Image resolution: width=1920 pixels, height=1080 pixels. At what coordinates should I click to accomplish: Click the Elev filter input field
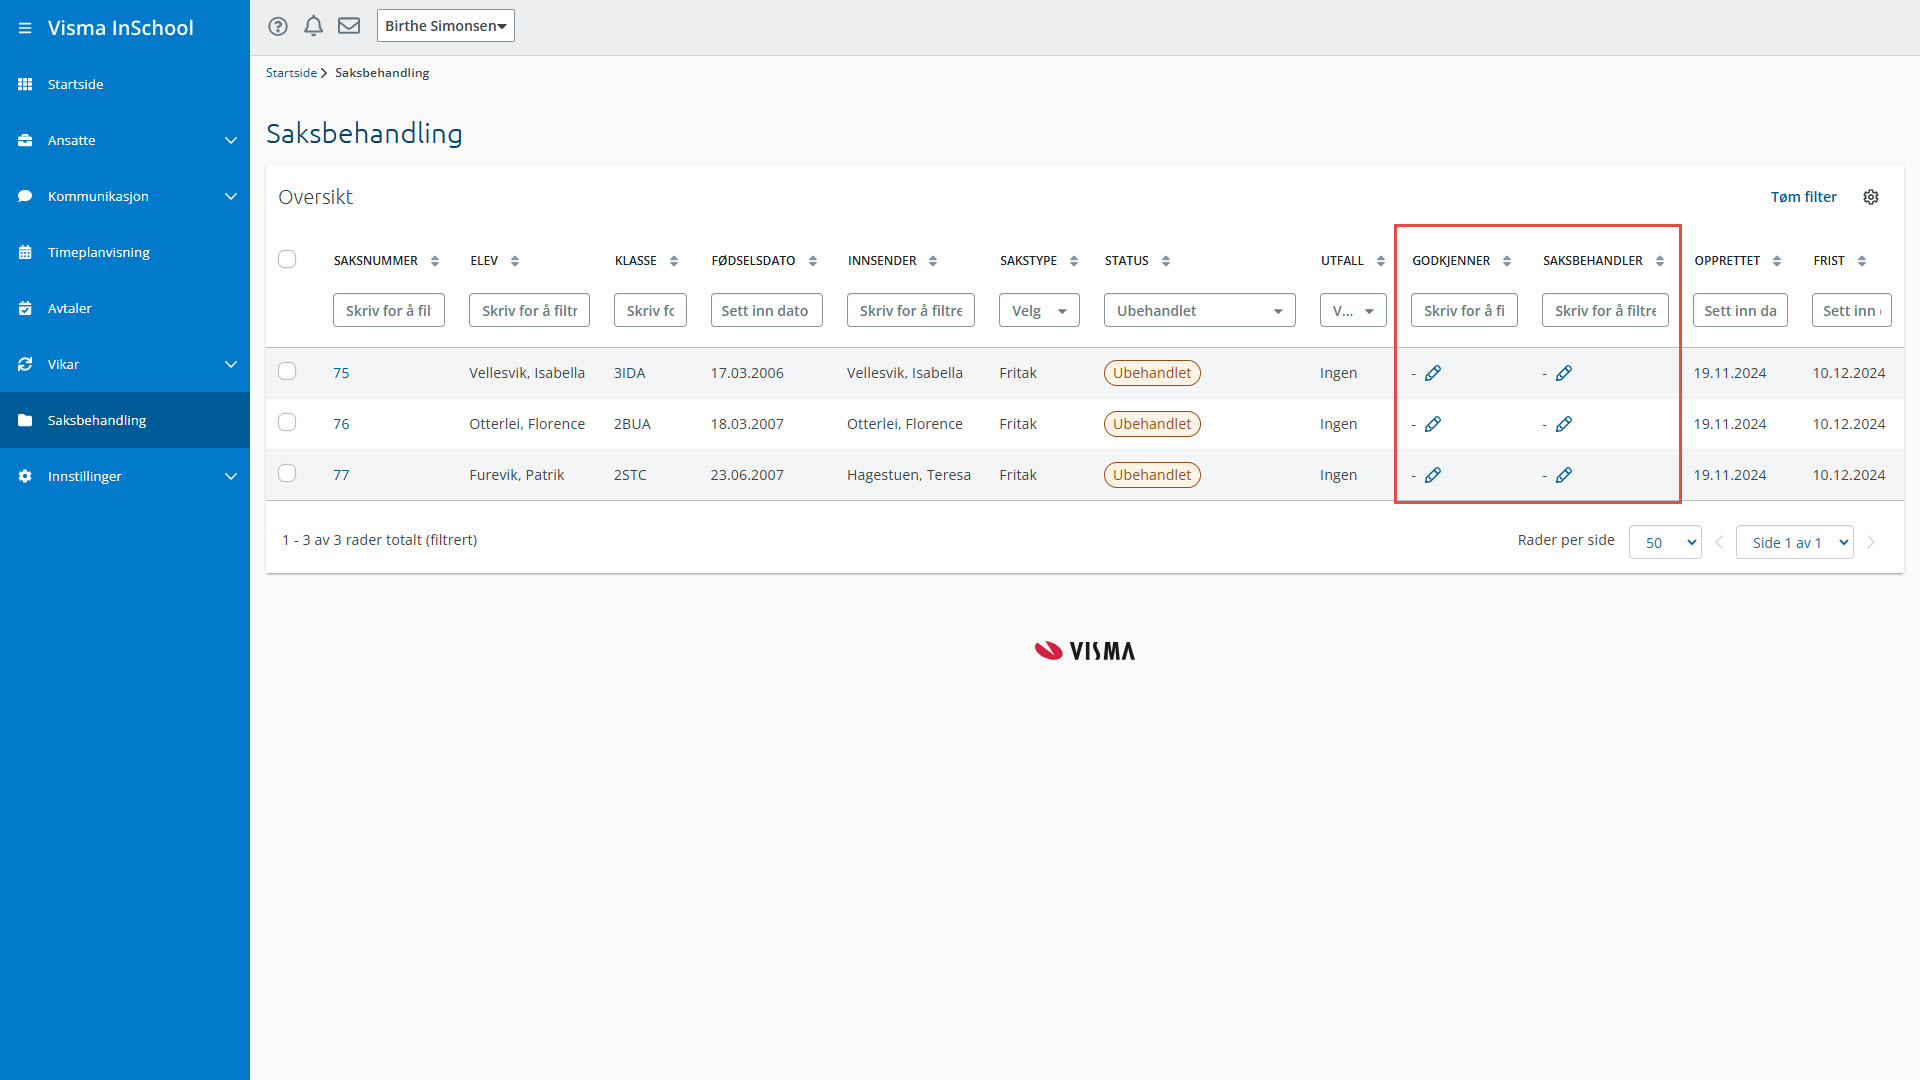coord(529,311)
